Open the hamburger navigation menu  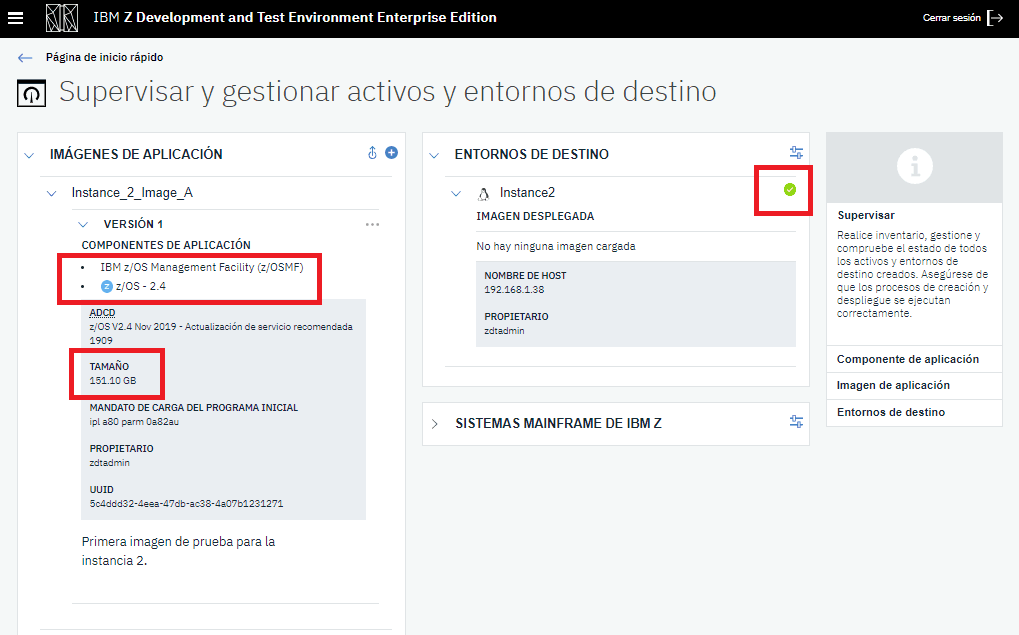pyautogui.click(x=16, y=18)
